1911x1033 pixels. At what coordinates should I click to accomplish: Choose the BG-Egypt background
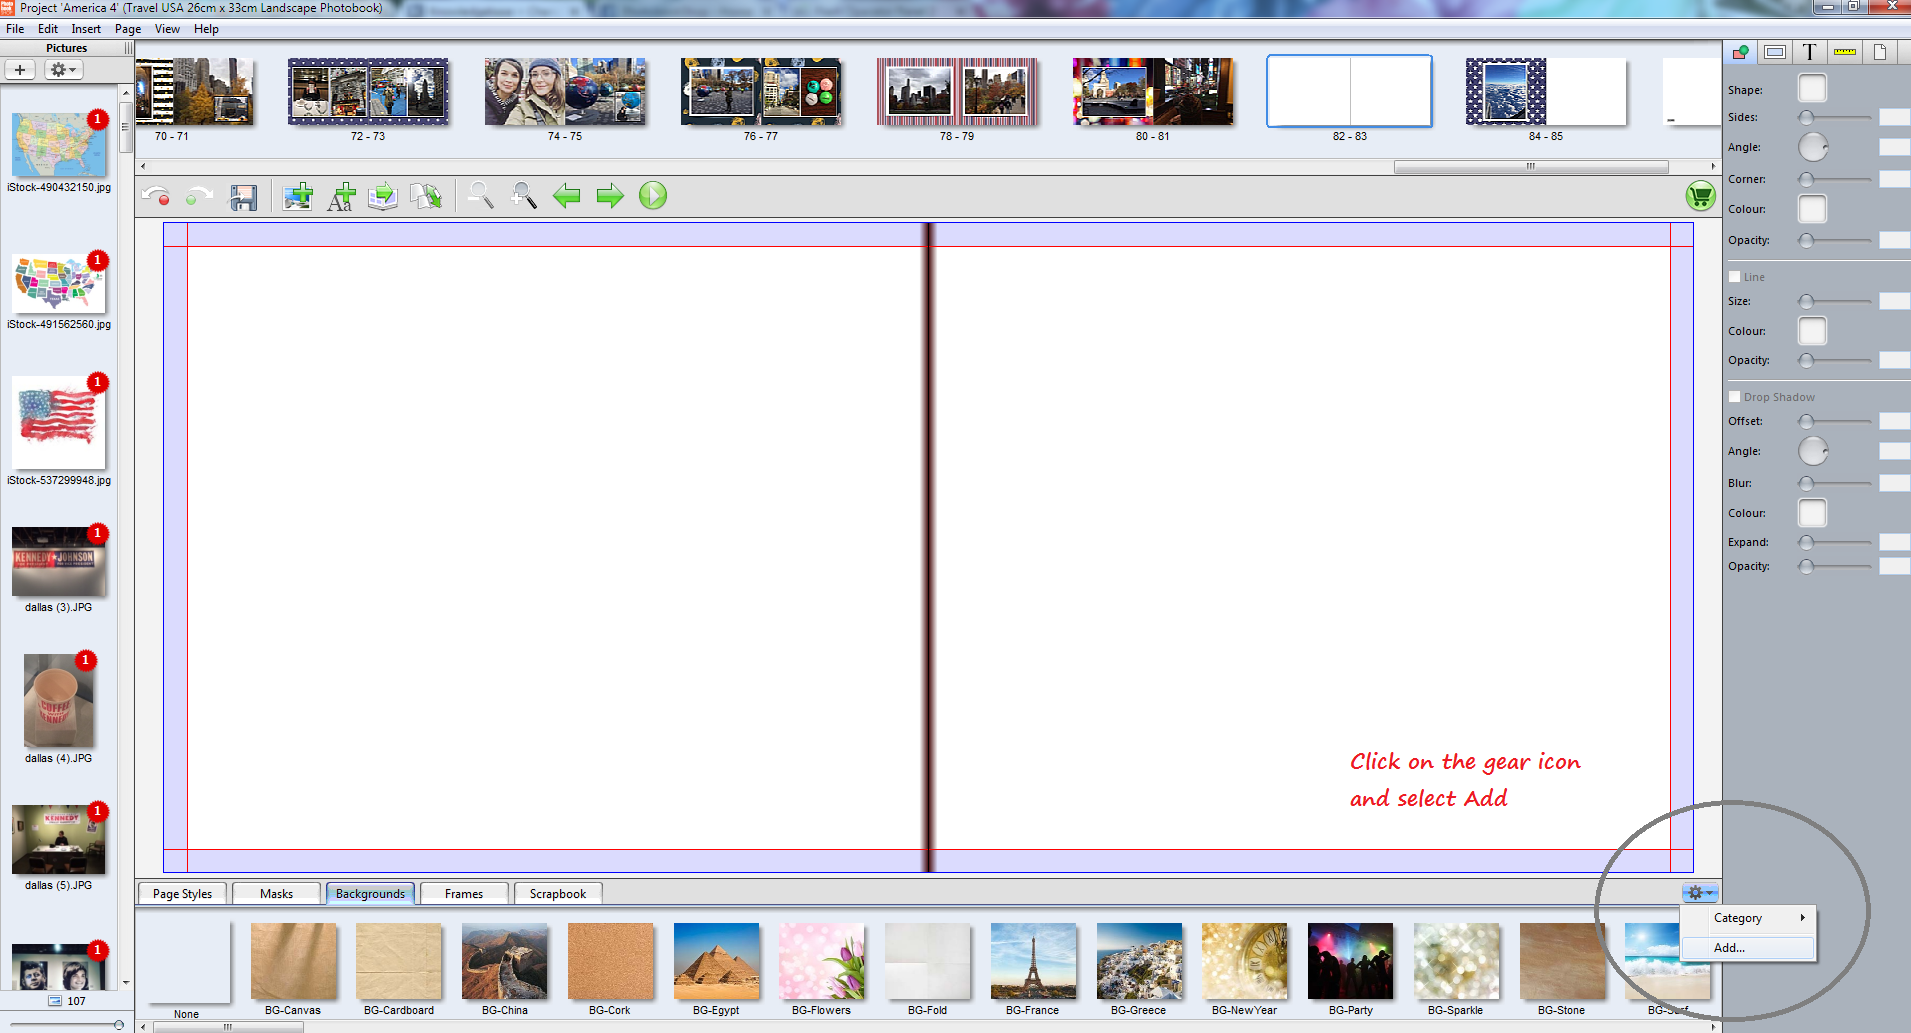[716, 961]
